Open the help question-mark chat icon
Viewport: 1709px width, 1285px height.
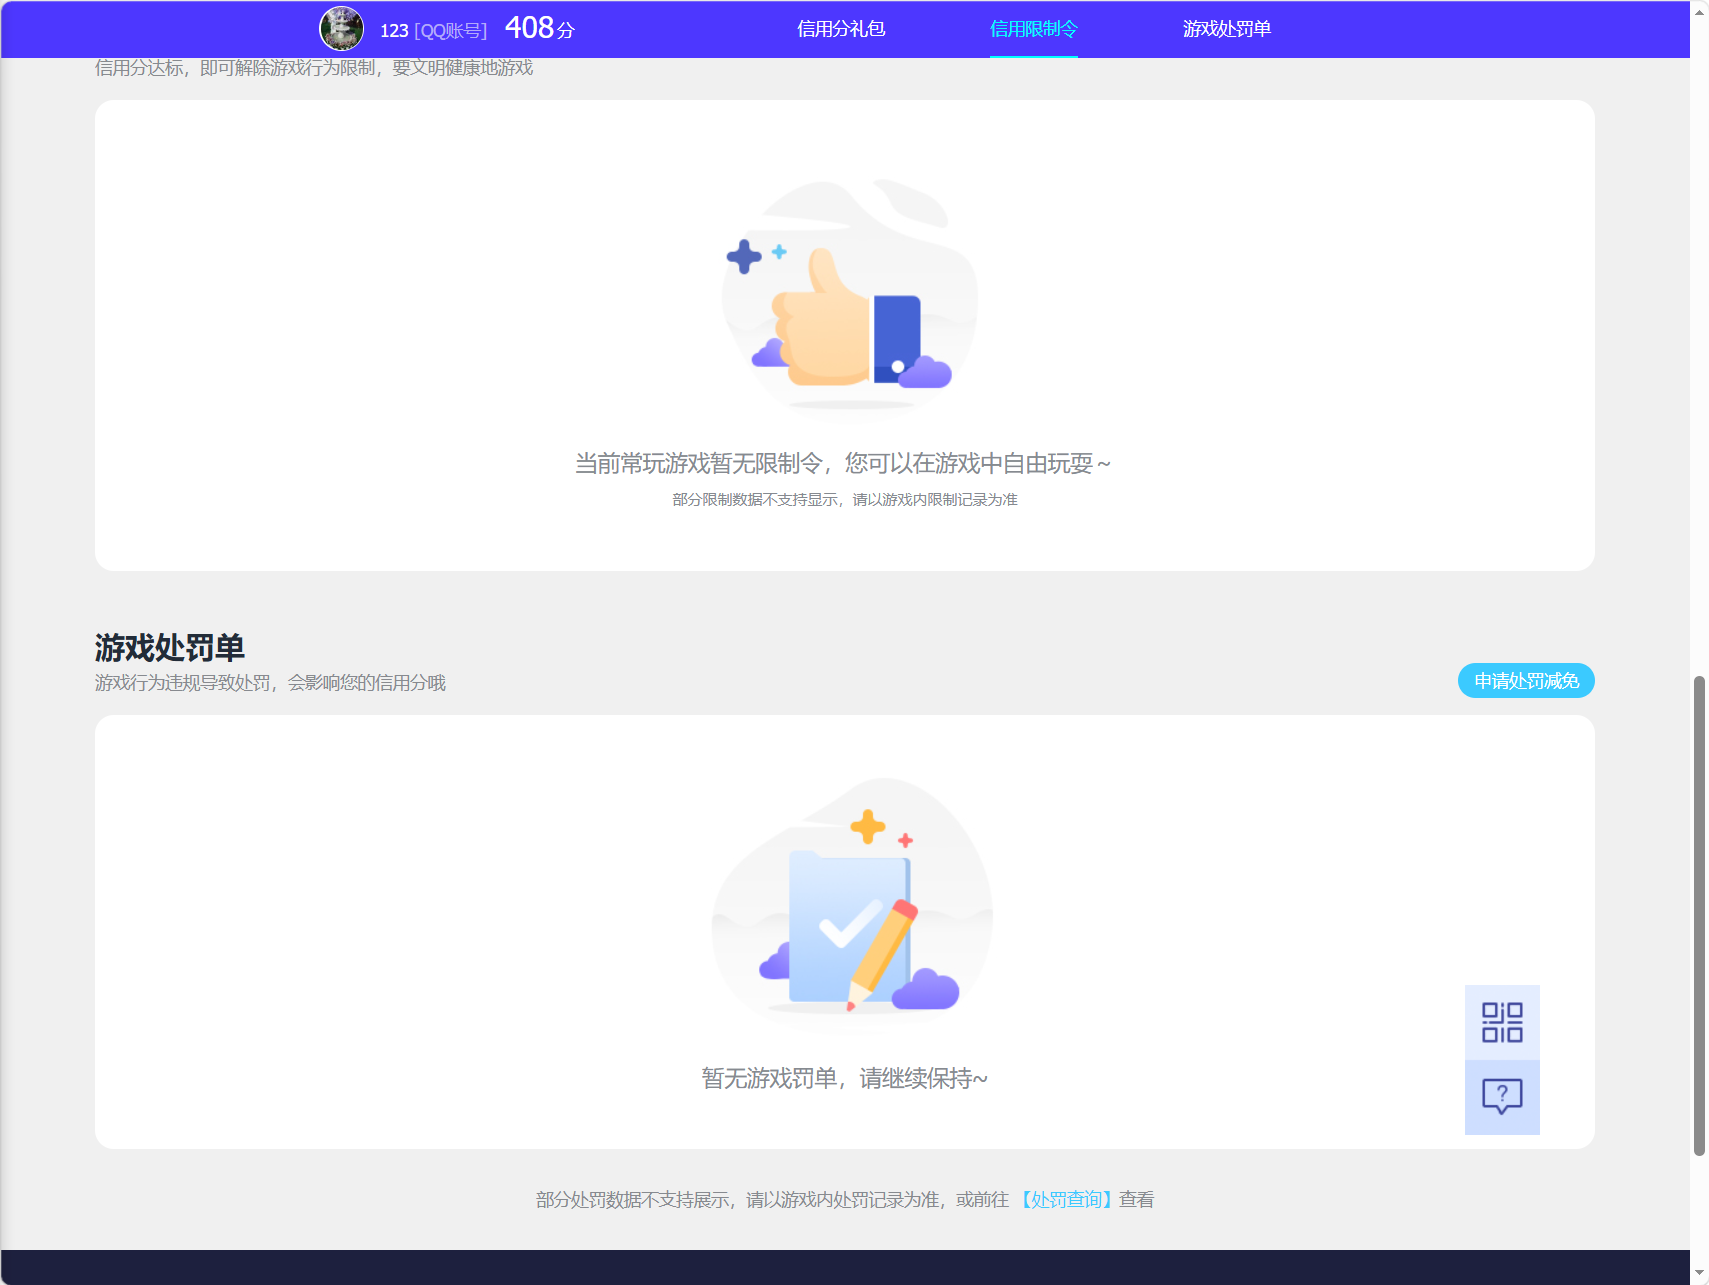coord(1502,1097)
